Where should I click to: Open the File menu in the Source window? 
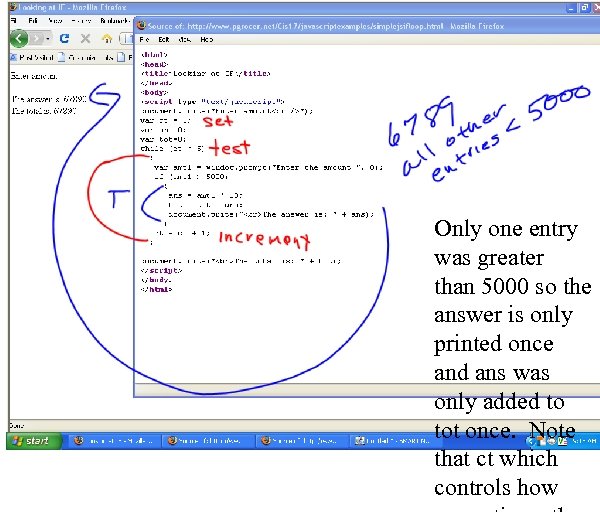[144, 39]
